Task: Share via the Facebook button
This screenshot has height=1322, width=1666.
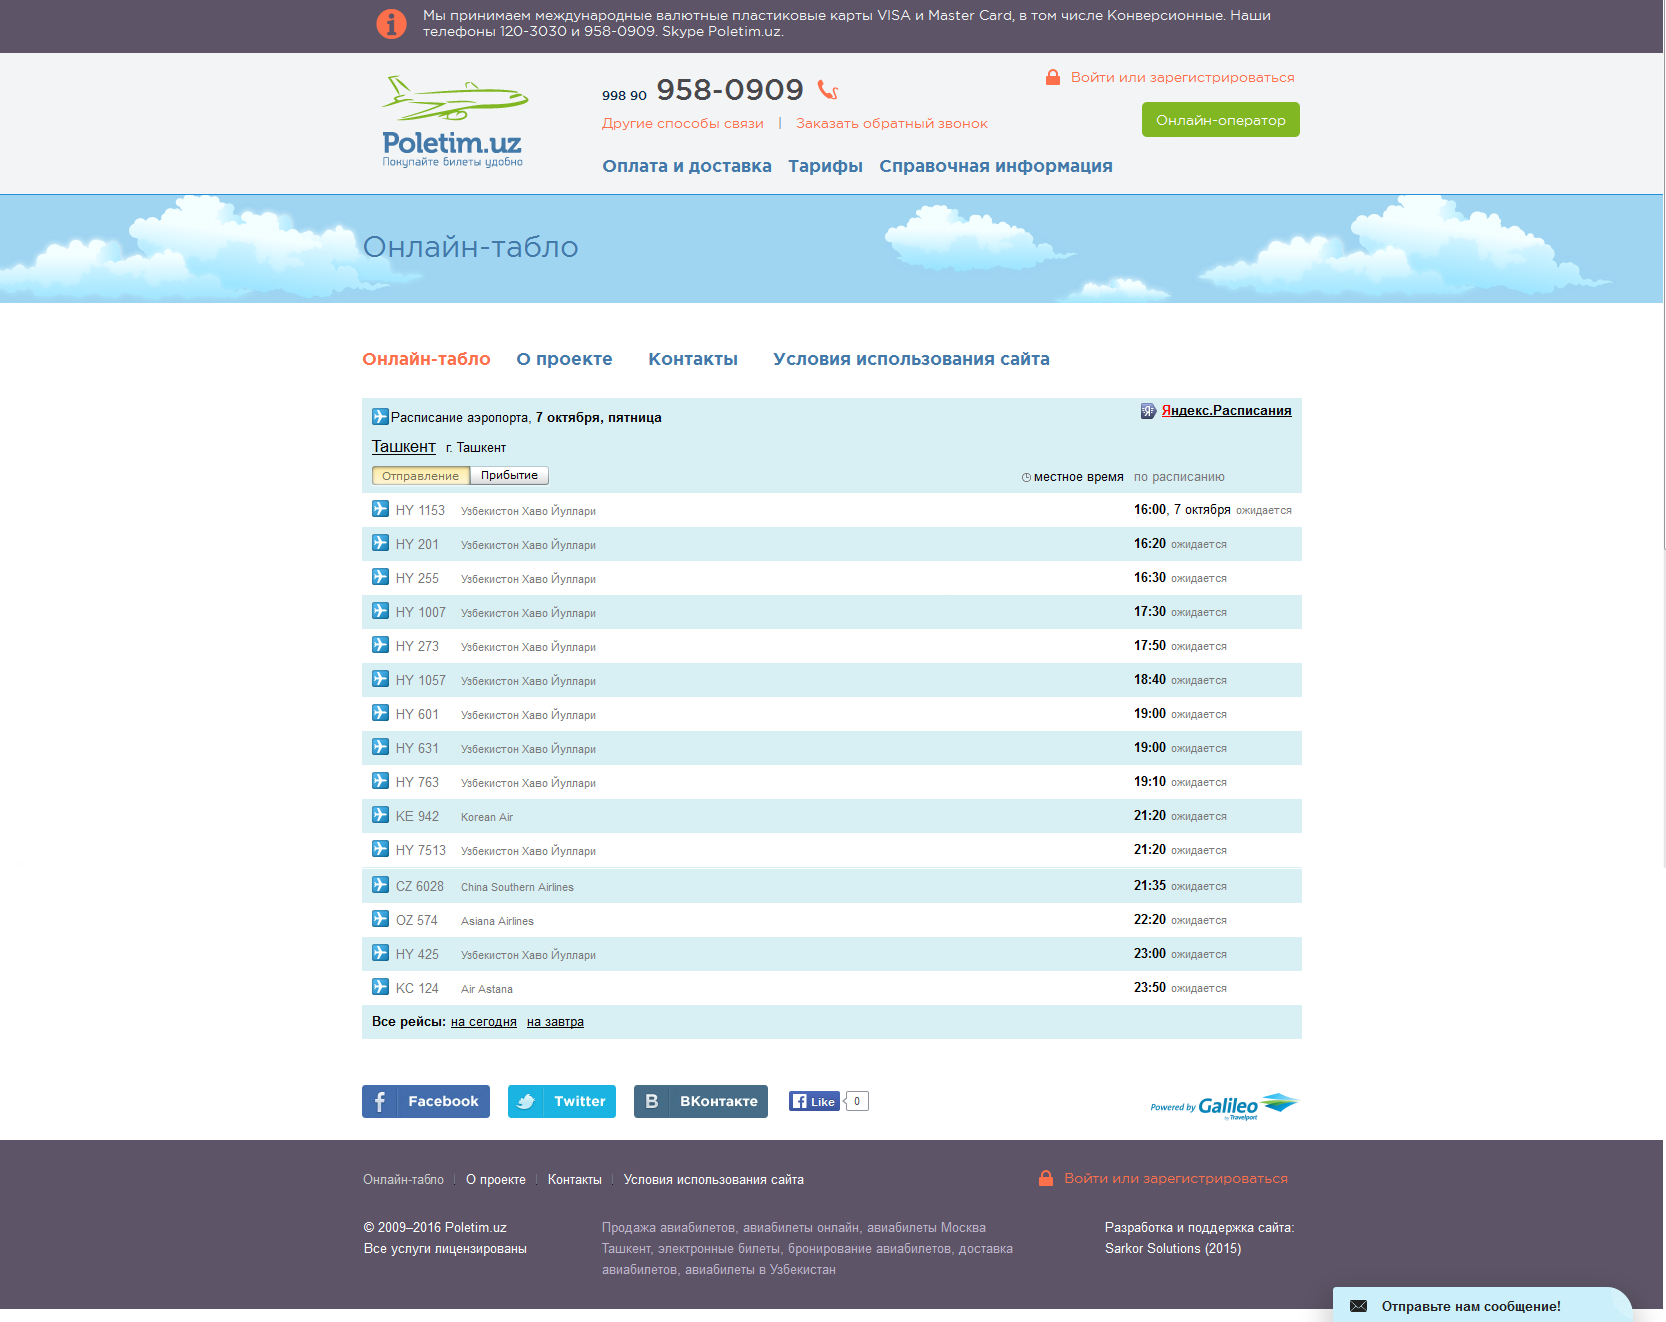Action: [426, 1101]
